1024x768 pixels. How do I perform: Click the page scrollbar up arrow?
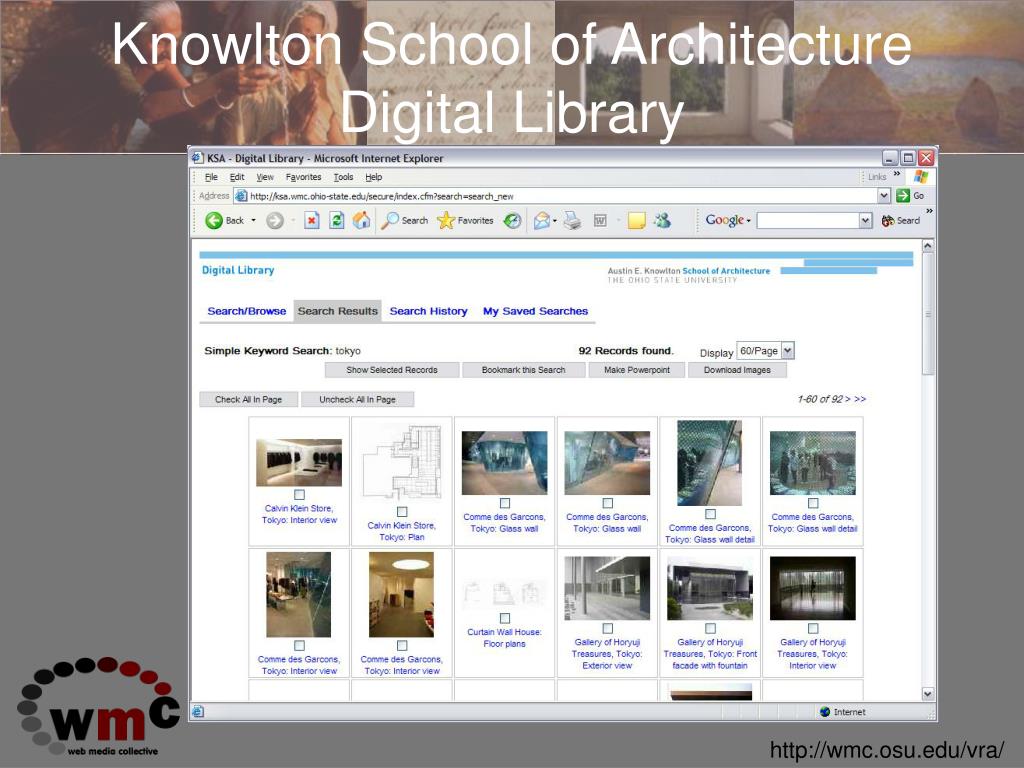pyautogui.click(x=927, y=246)
